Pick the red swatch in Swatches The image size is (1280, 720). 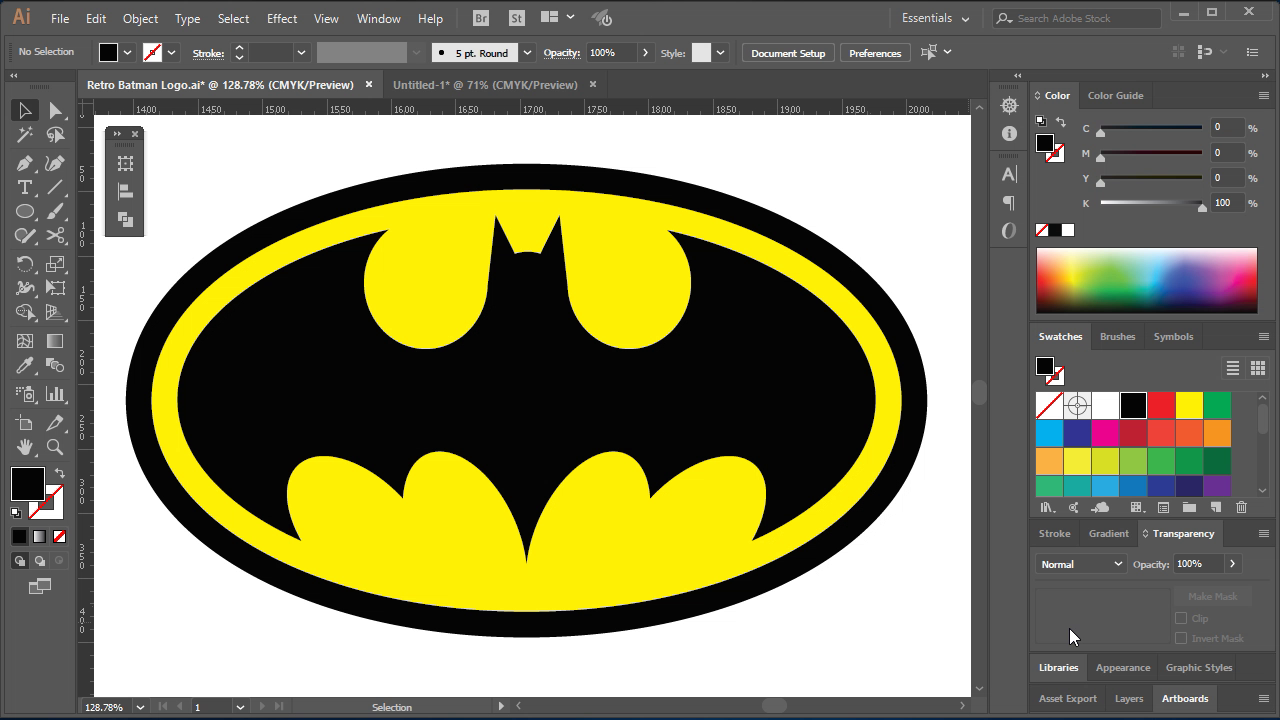[1161, 405]
